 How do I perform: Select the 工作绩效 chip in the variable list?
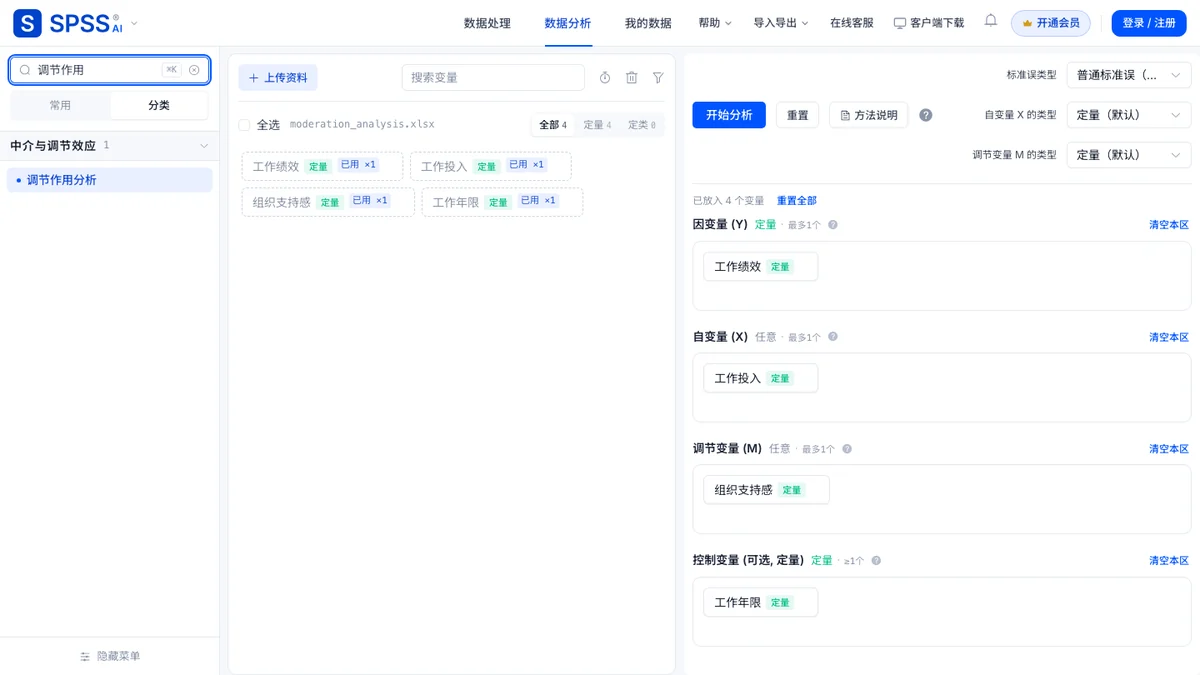[322, 166]
